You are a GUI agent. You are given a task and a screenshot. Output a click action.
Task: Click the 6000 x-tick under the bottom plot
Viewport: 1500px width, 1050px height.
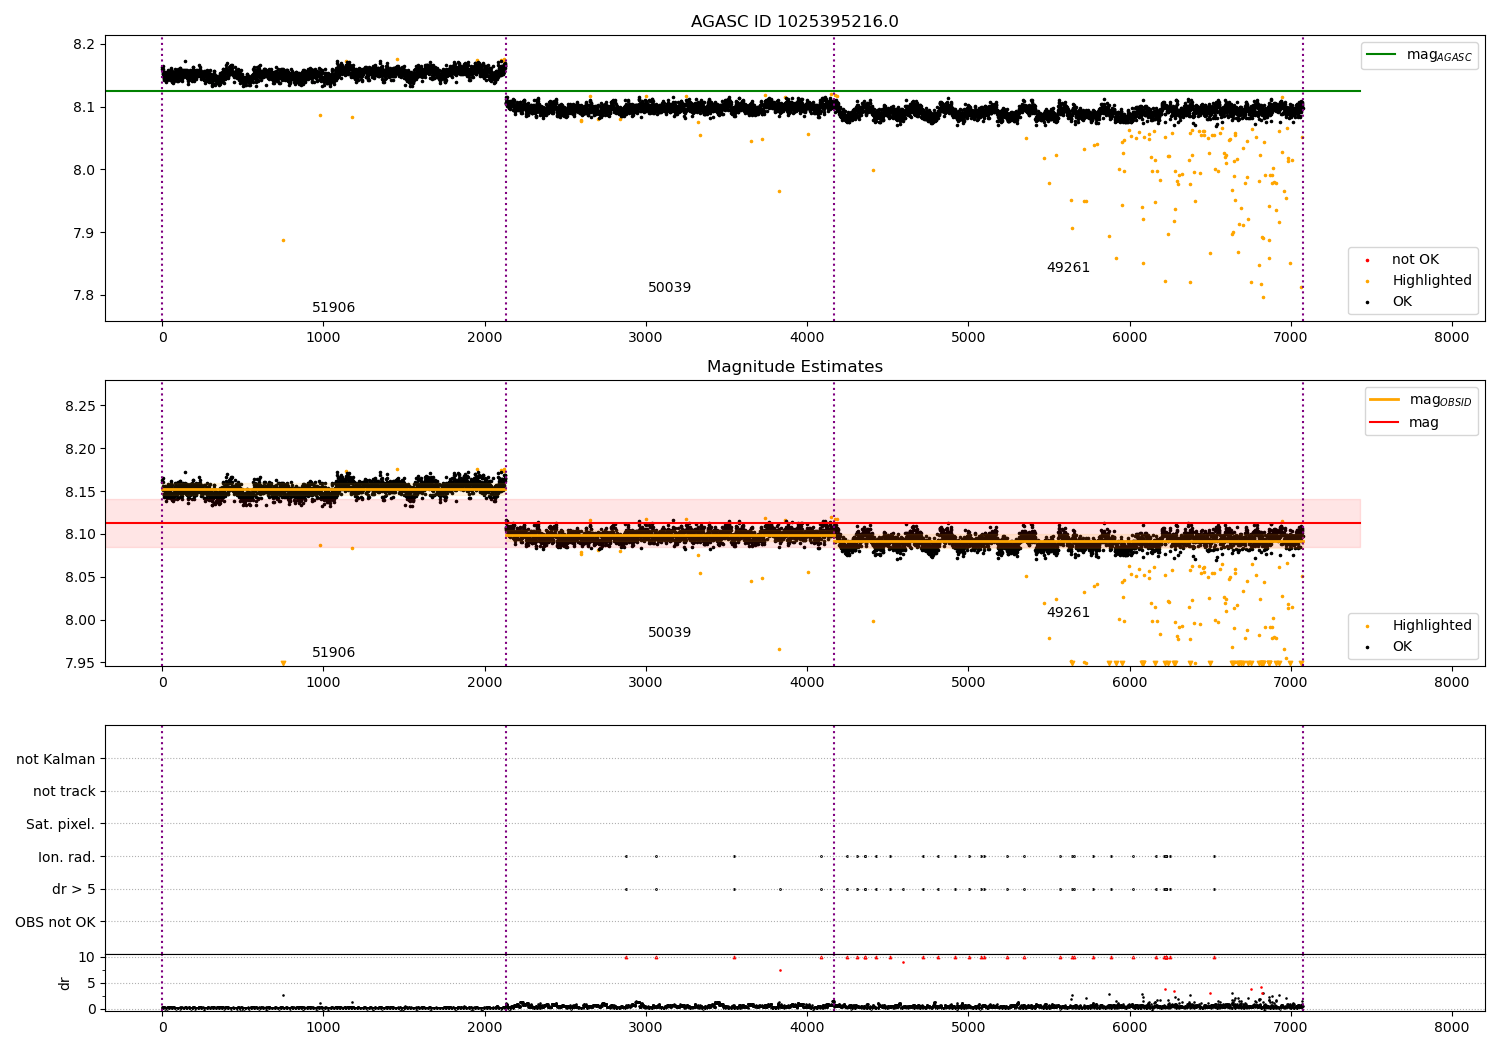click(1129, 1027)
